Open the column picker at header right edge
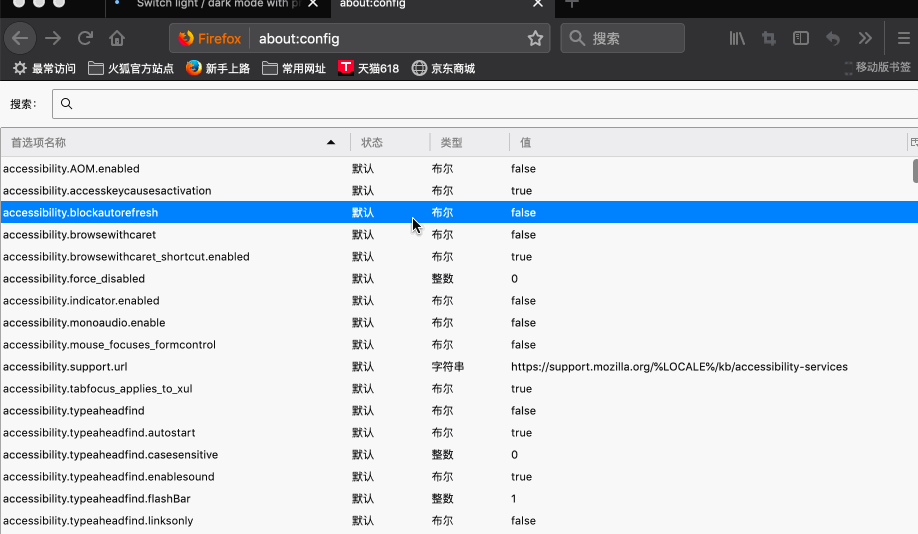 pos(912,142)
